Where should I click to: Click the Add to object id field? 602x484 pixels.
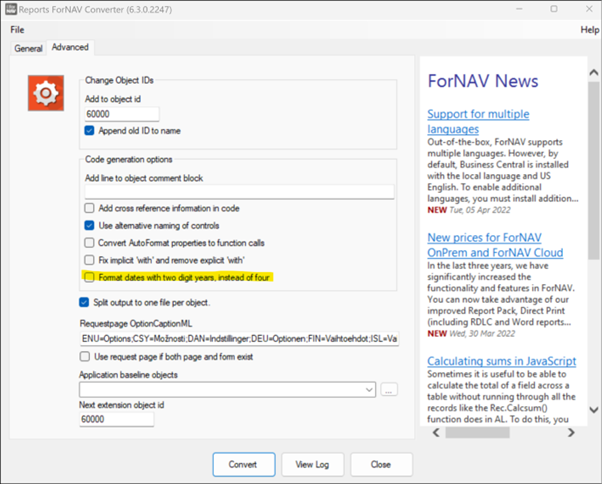122,114
